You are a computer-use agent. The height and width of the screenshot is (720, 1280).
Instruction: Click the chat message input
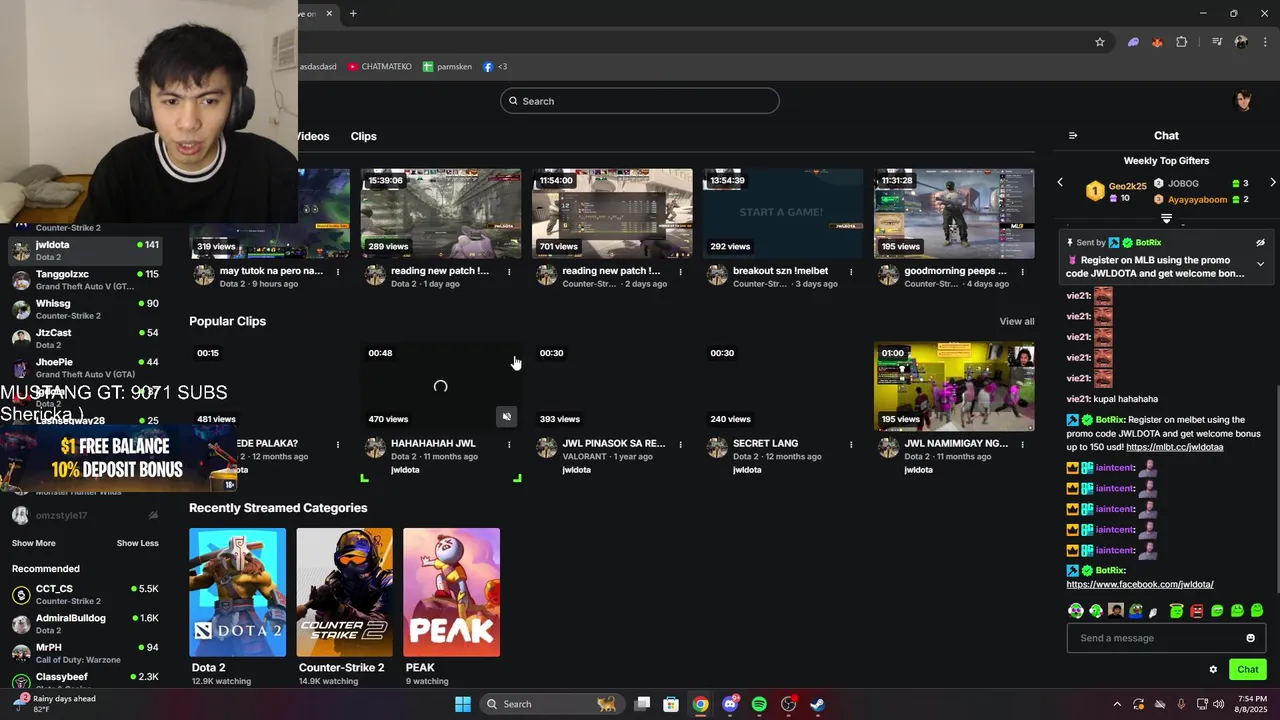click(x=1155, y=638)
